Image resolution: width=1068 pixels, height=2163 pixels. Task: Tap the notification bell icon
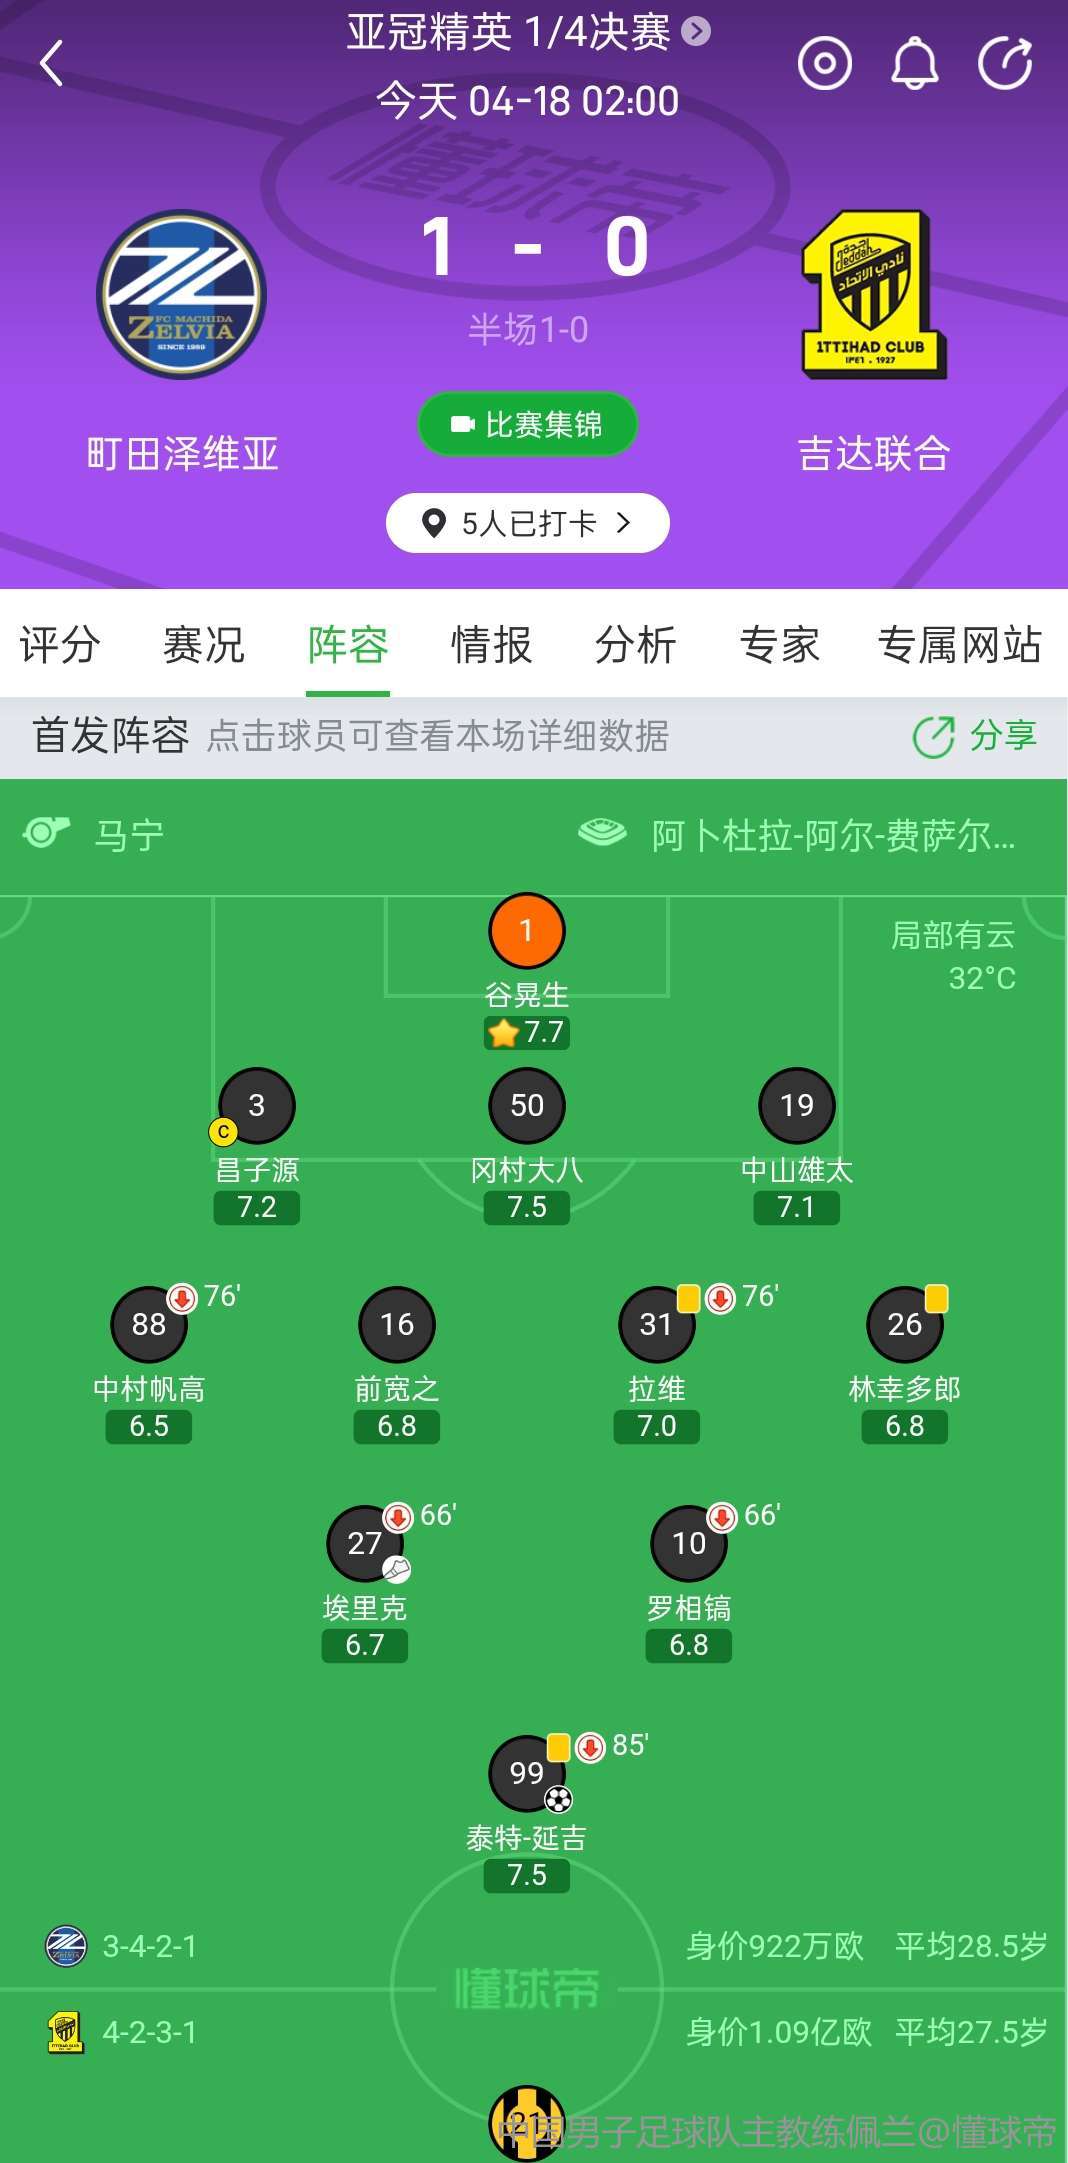(914, 64)
